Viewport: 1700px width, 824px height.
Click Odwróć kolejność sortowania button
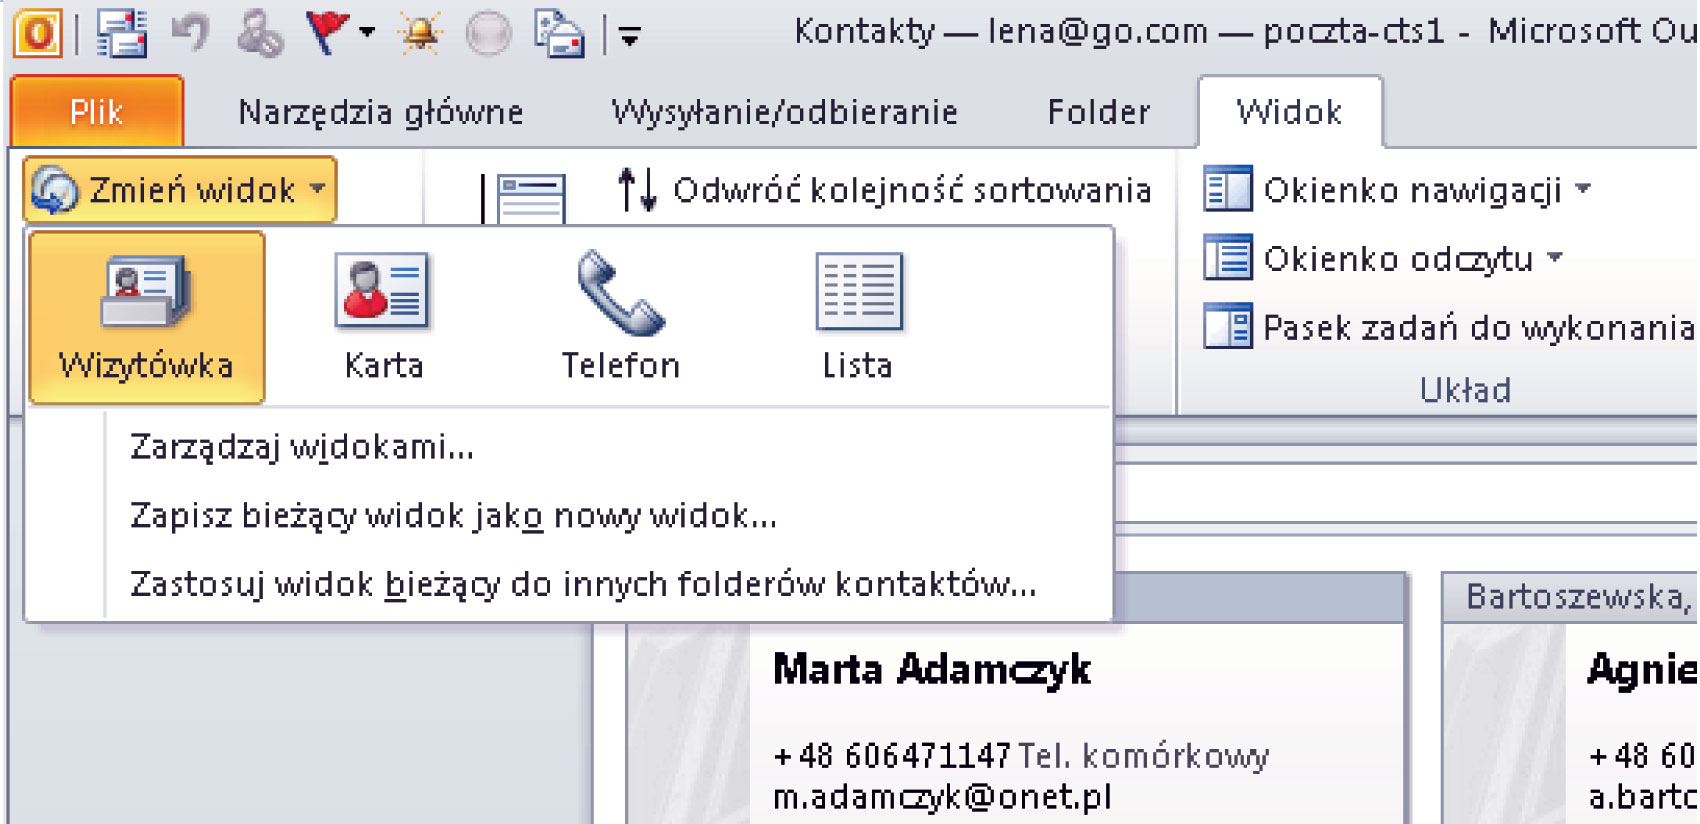point(885,190)
